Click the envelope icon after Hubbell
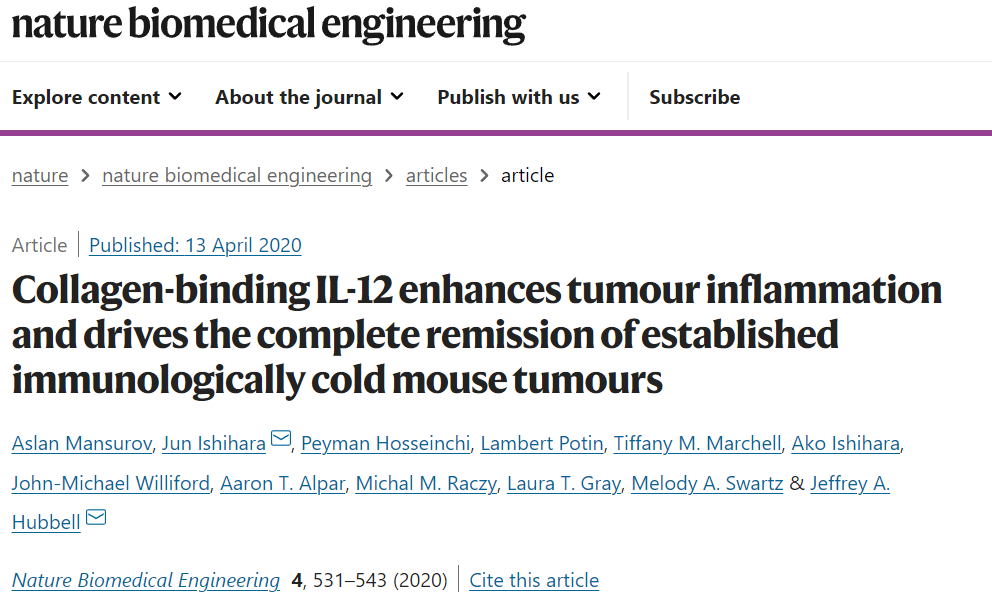Viewport: 992px width, 604px height. pyautogui.click(x=96, y=517)
